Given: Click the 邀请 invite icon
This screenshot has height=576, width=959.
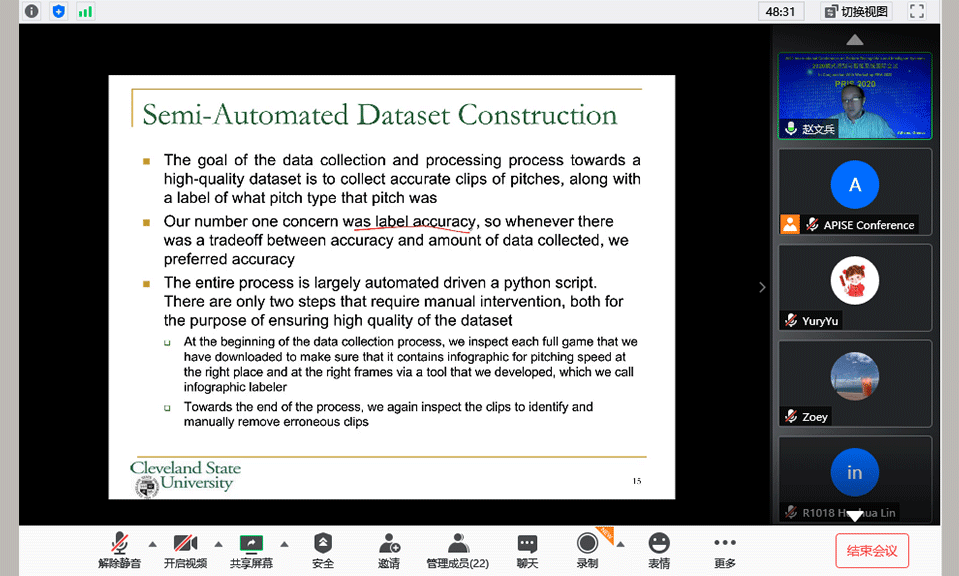Looking at the screenshot, I should 389,550.
